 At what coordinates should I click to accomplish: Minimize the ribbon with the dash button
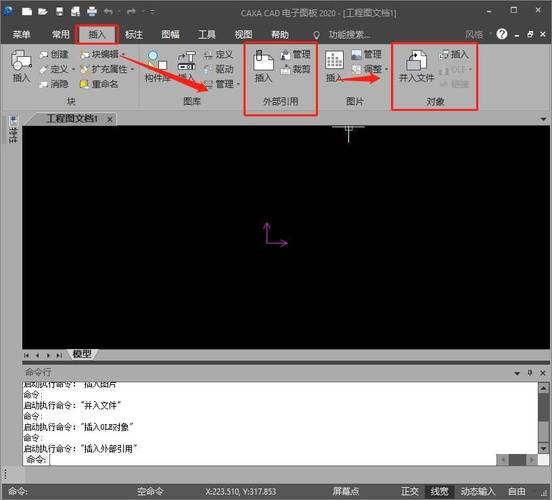tap(517, 35)
